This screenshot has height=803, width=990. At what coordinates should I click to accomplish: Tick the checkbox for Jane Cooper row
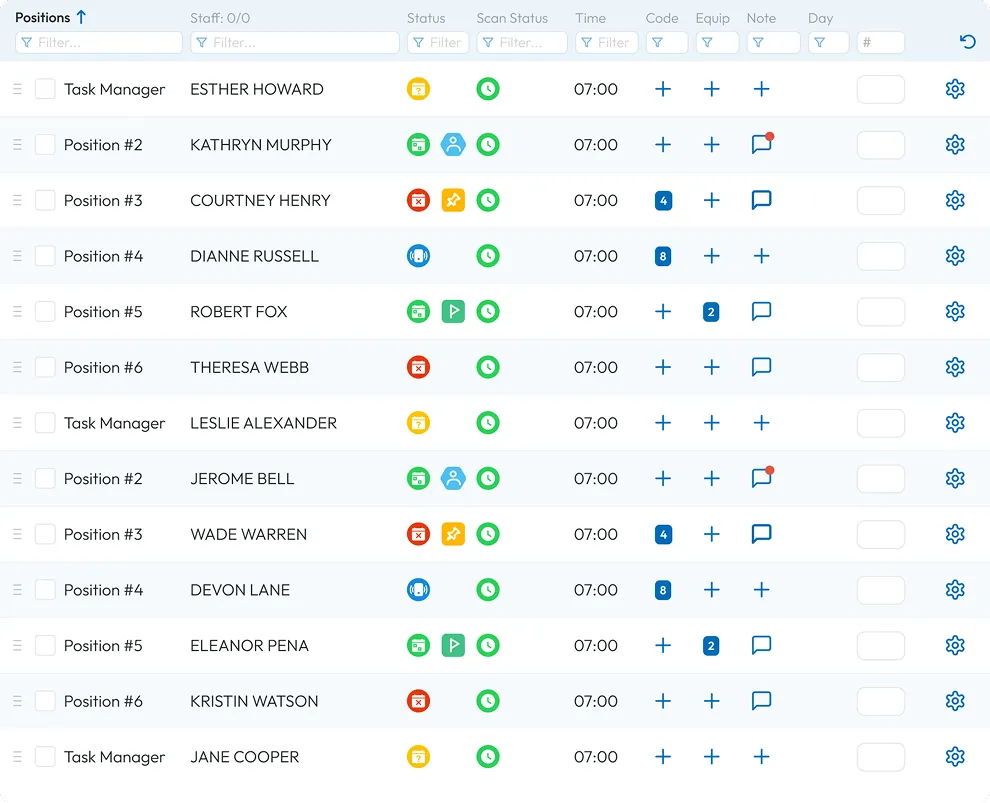click(45, 757)
